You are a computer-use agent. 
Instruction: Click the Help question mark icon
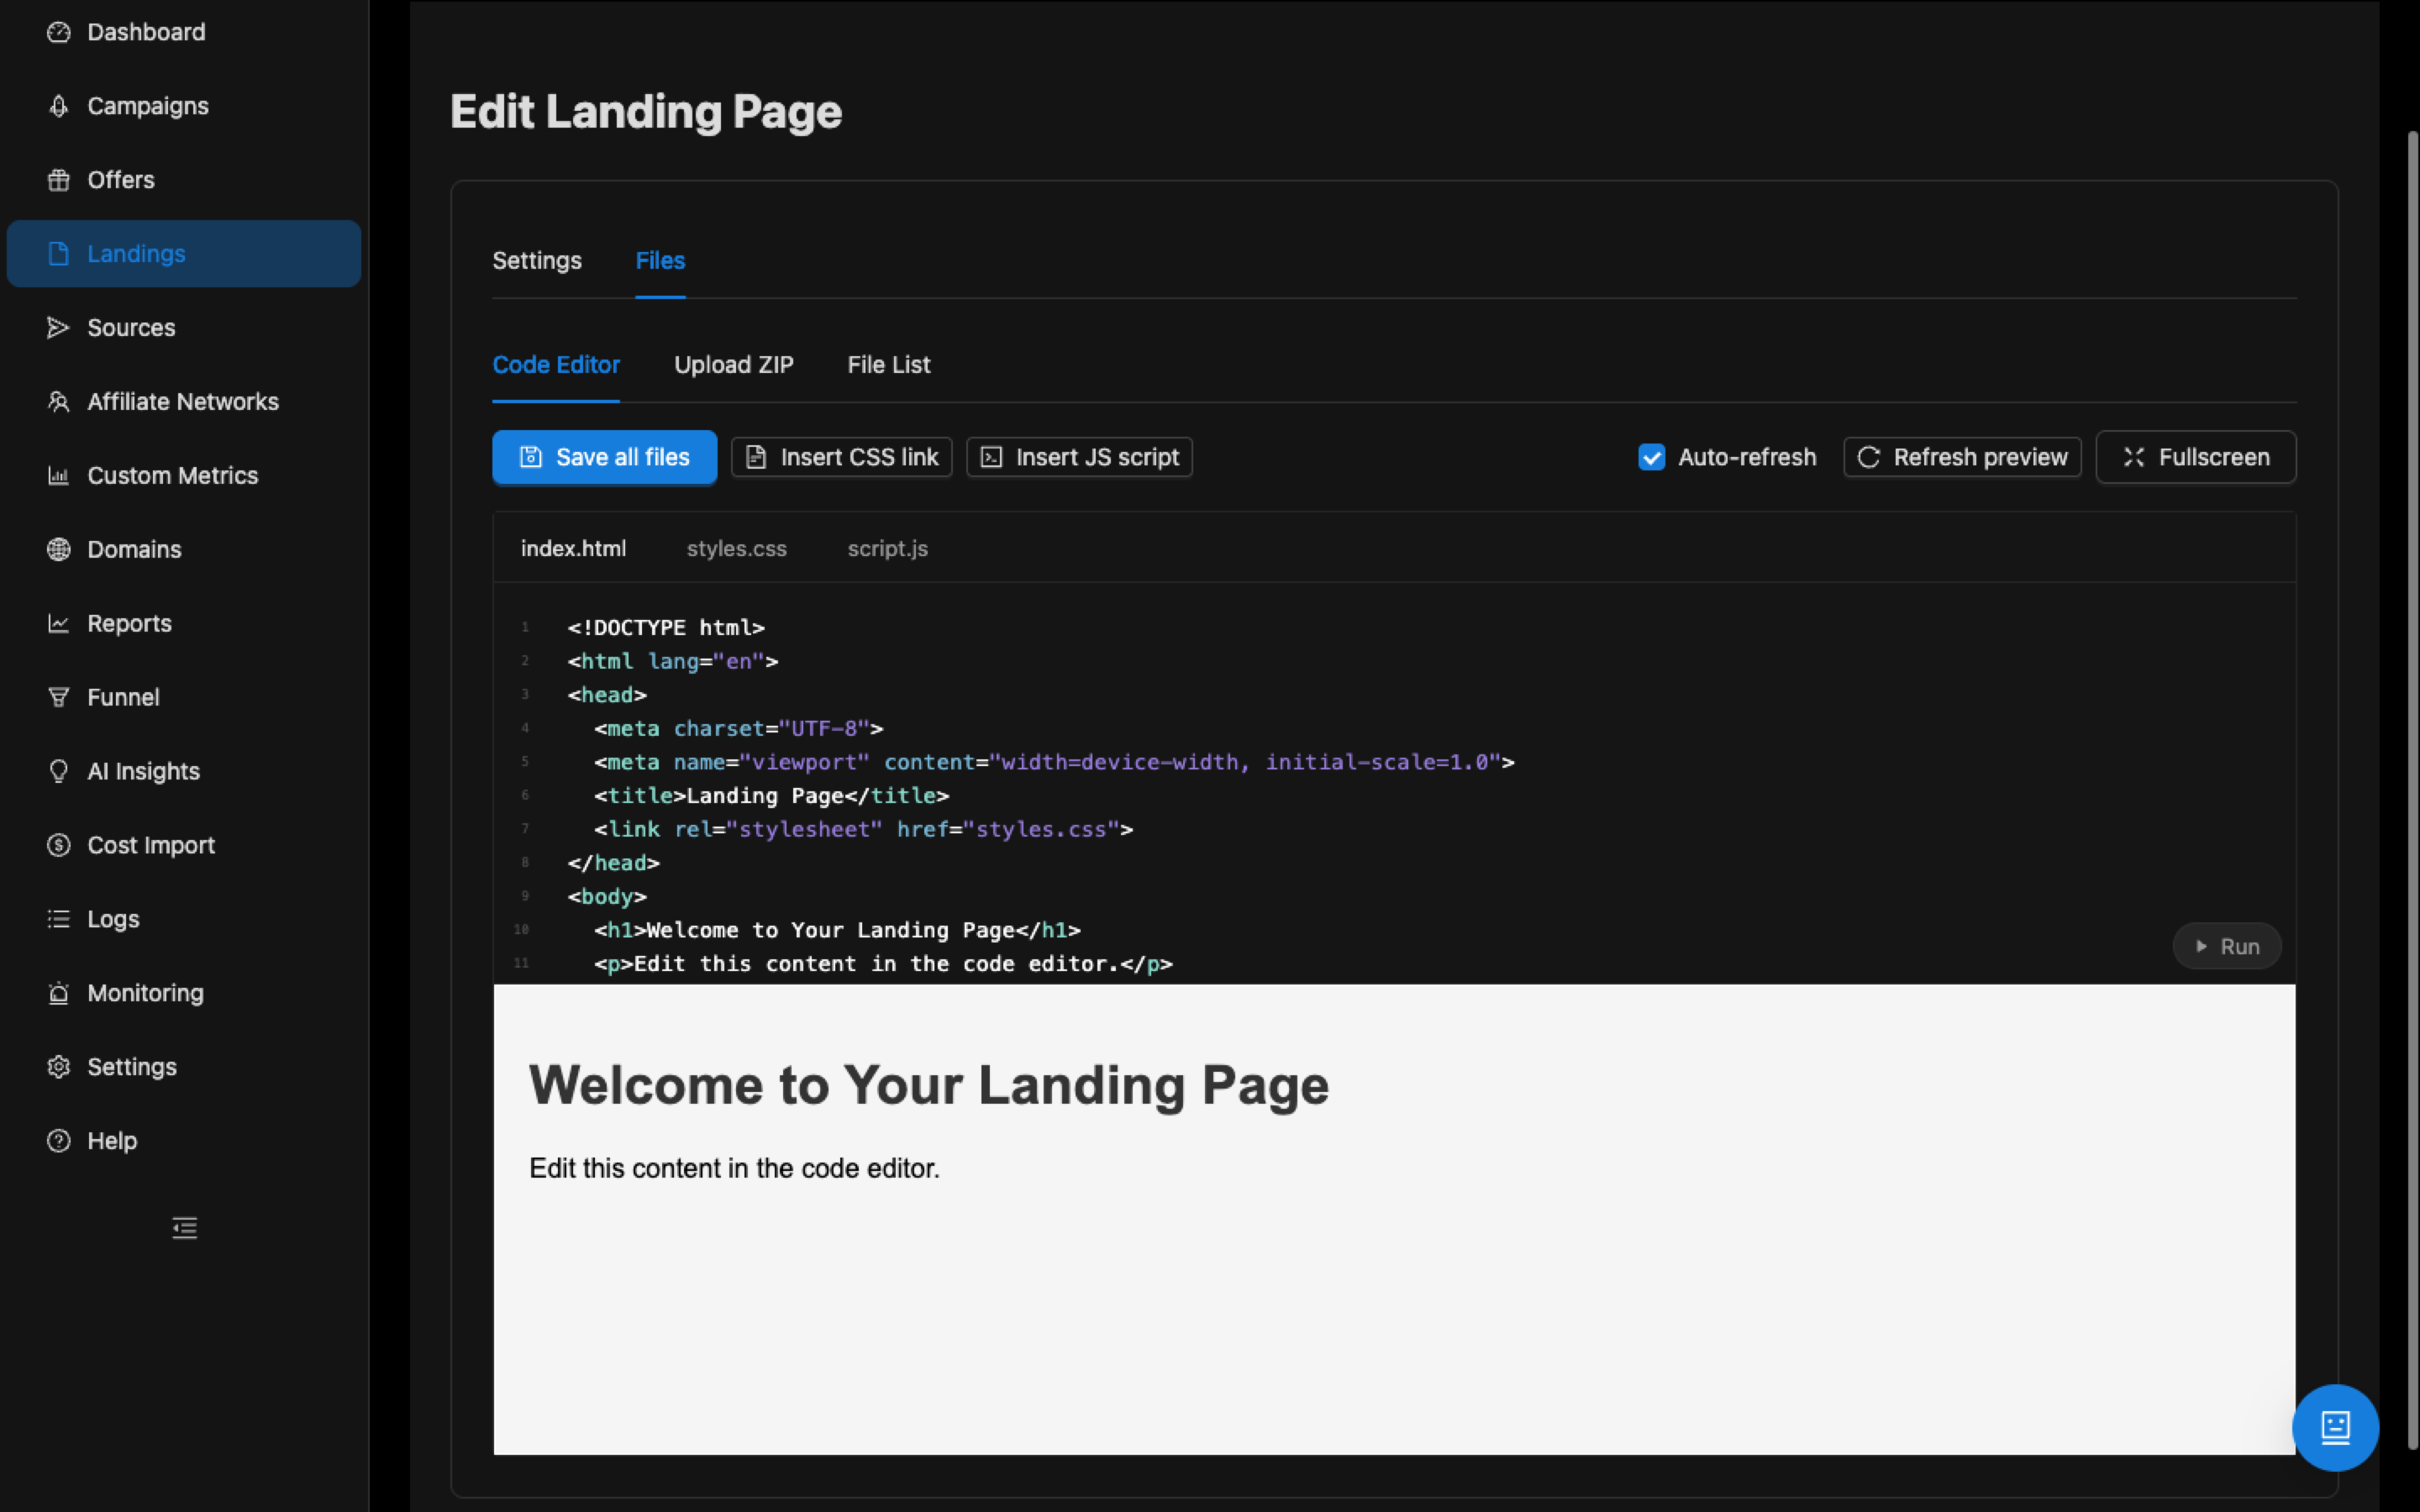coord(59,1141)
